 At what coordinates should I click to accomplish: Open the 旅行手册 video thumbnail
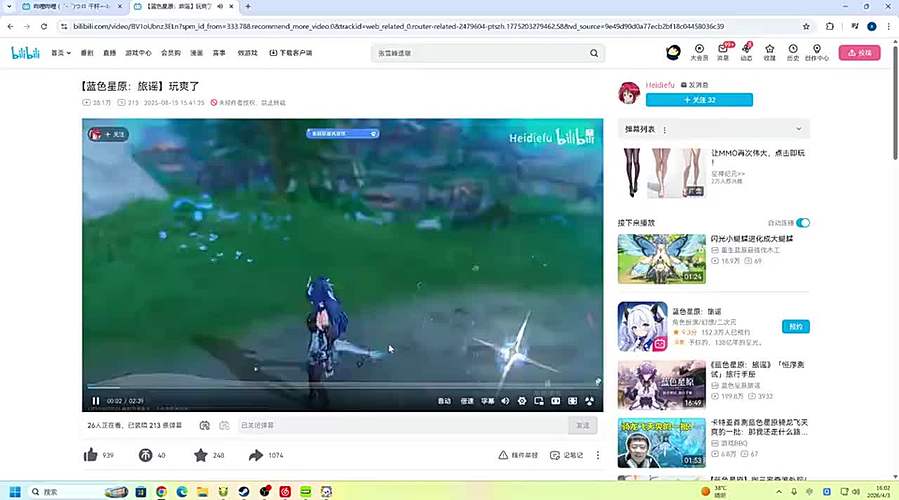(662, 385)
